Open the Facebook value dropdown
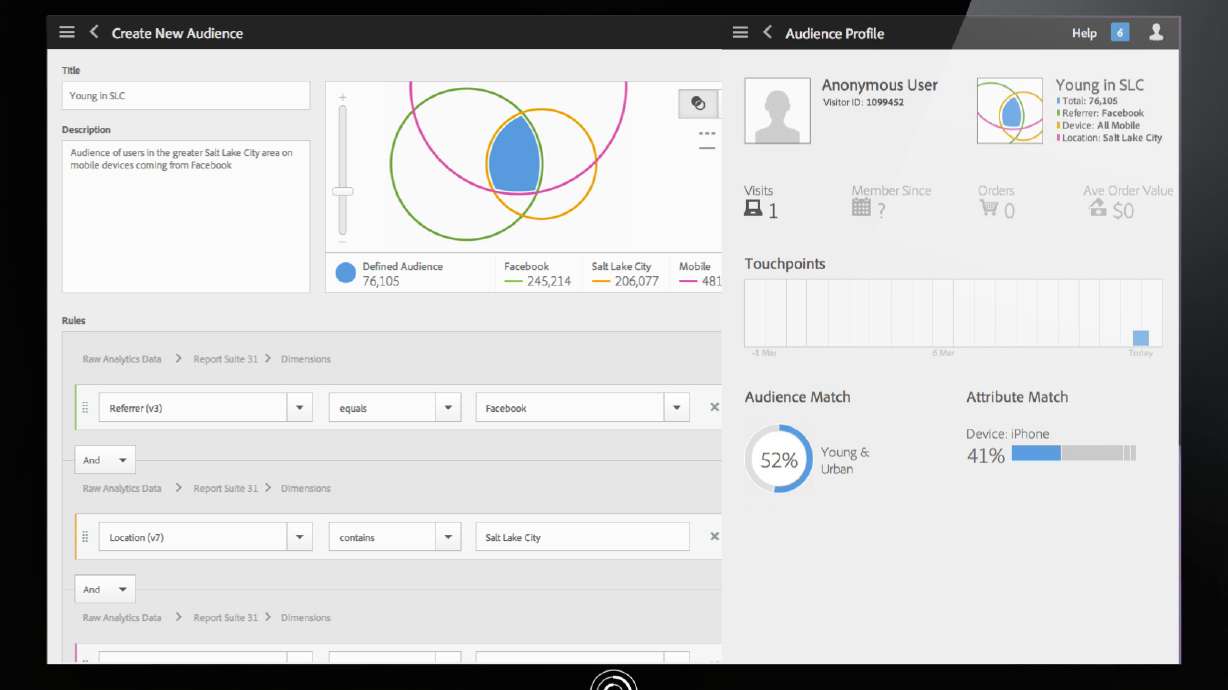Viewport: 1228px width, 690px height. pyautogui.click(x=677, y=407)
